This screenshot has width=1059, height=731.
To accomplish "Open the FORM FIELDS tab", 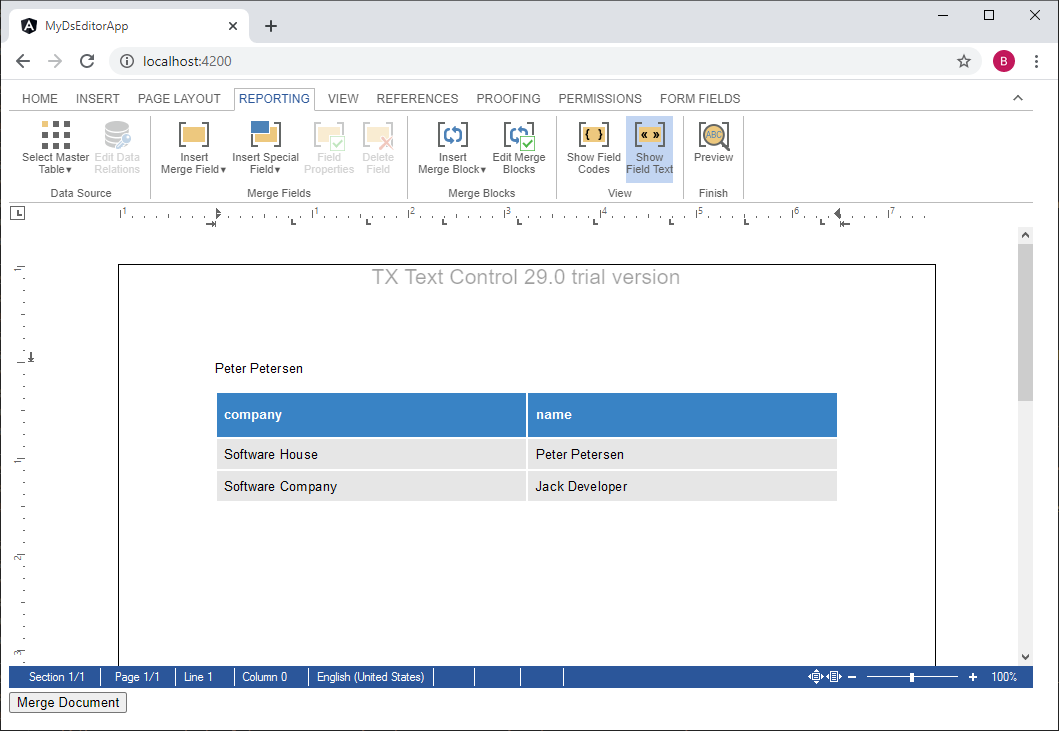I will [700, 99].
